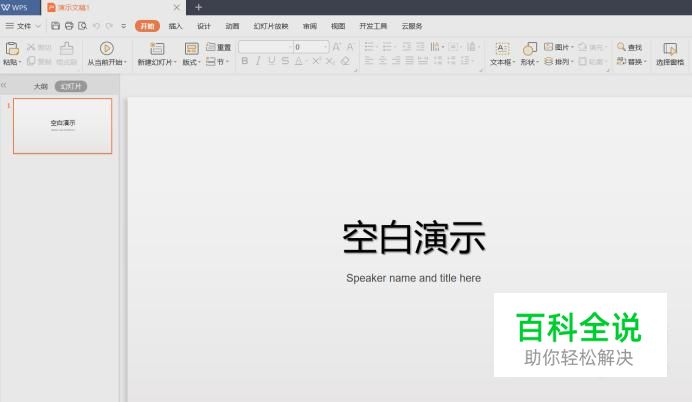Switch to Slides (幻灯片) panel view
The image size is (692, 402).
coord(71,86)
